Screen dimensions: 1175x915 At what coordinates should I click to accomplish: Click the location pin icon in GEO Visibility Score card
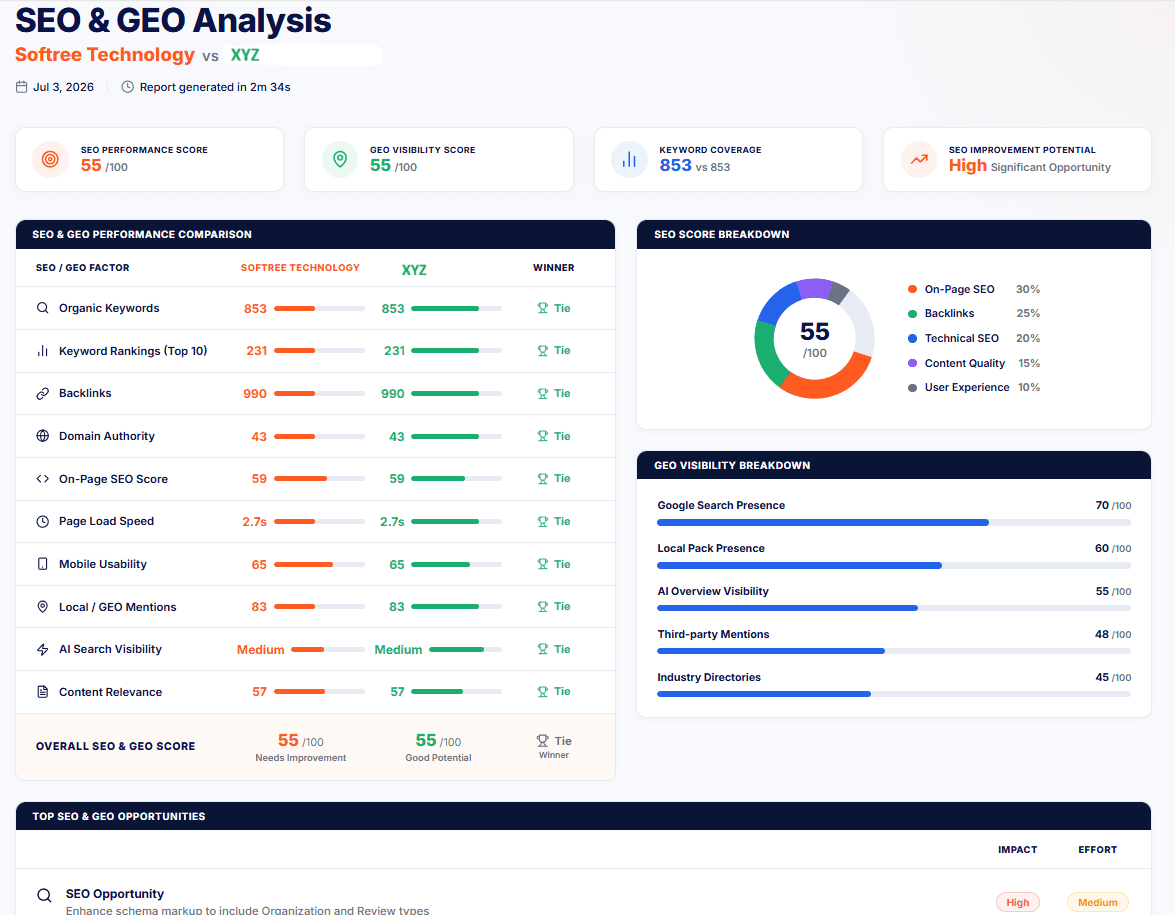click(x=340, y=159)
